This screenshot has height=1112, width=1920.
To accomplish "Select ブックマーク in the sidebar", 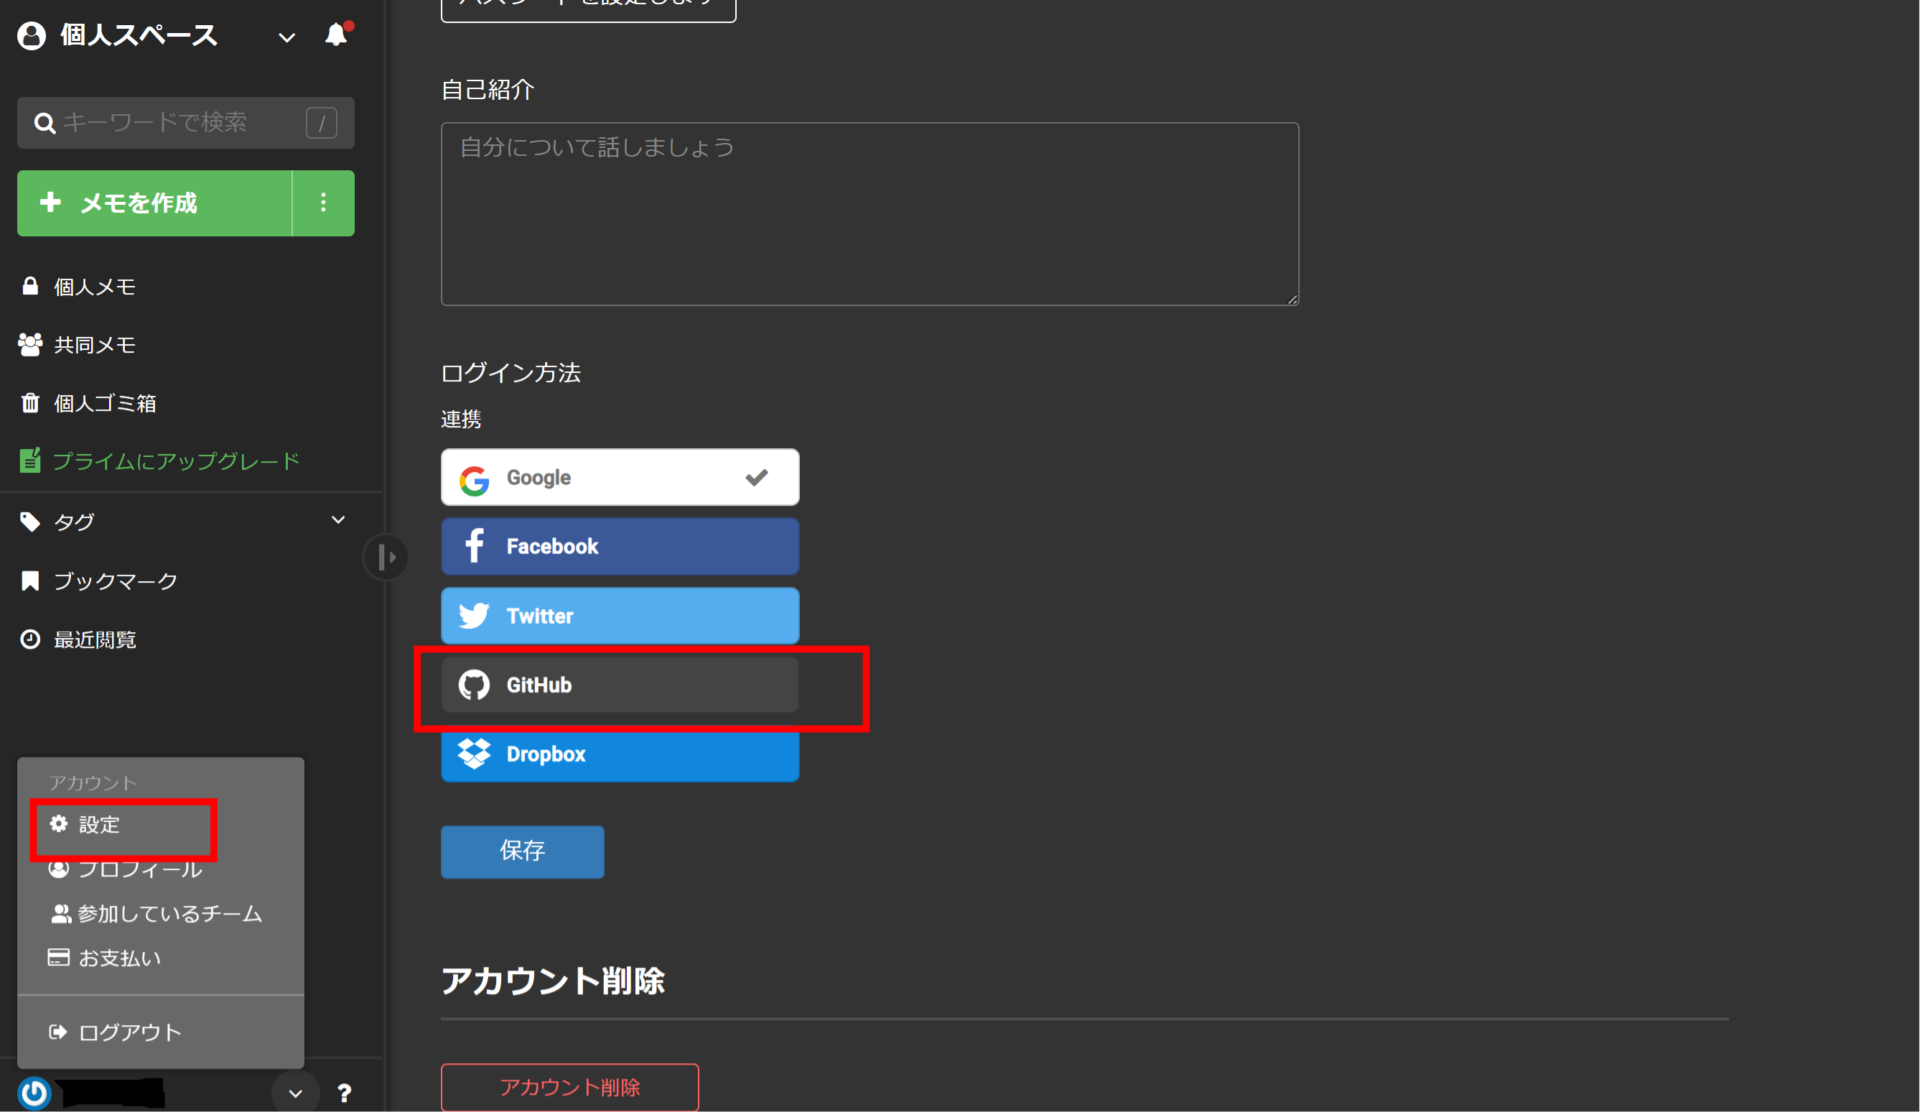I will [x=115, y=580].
